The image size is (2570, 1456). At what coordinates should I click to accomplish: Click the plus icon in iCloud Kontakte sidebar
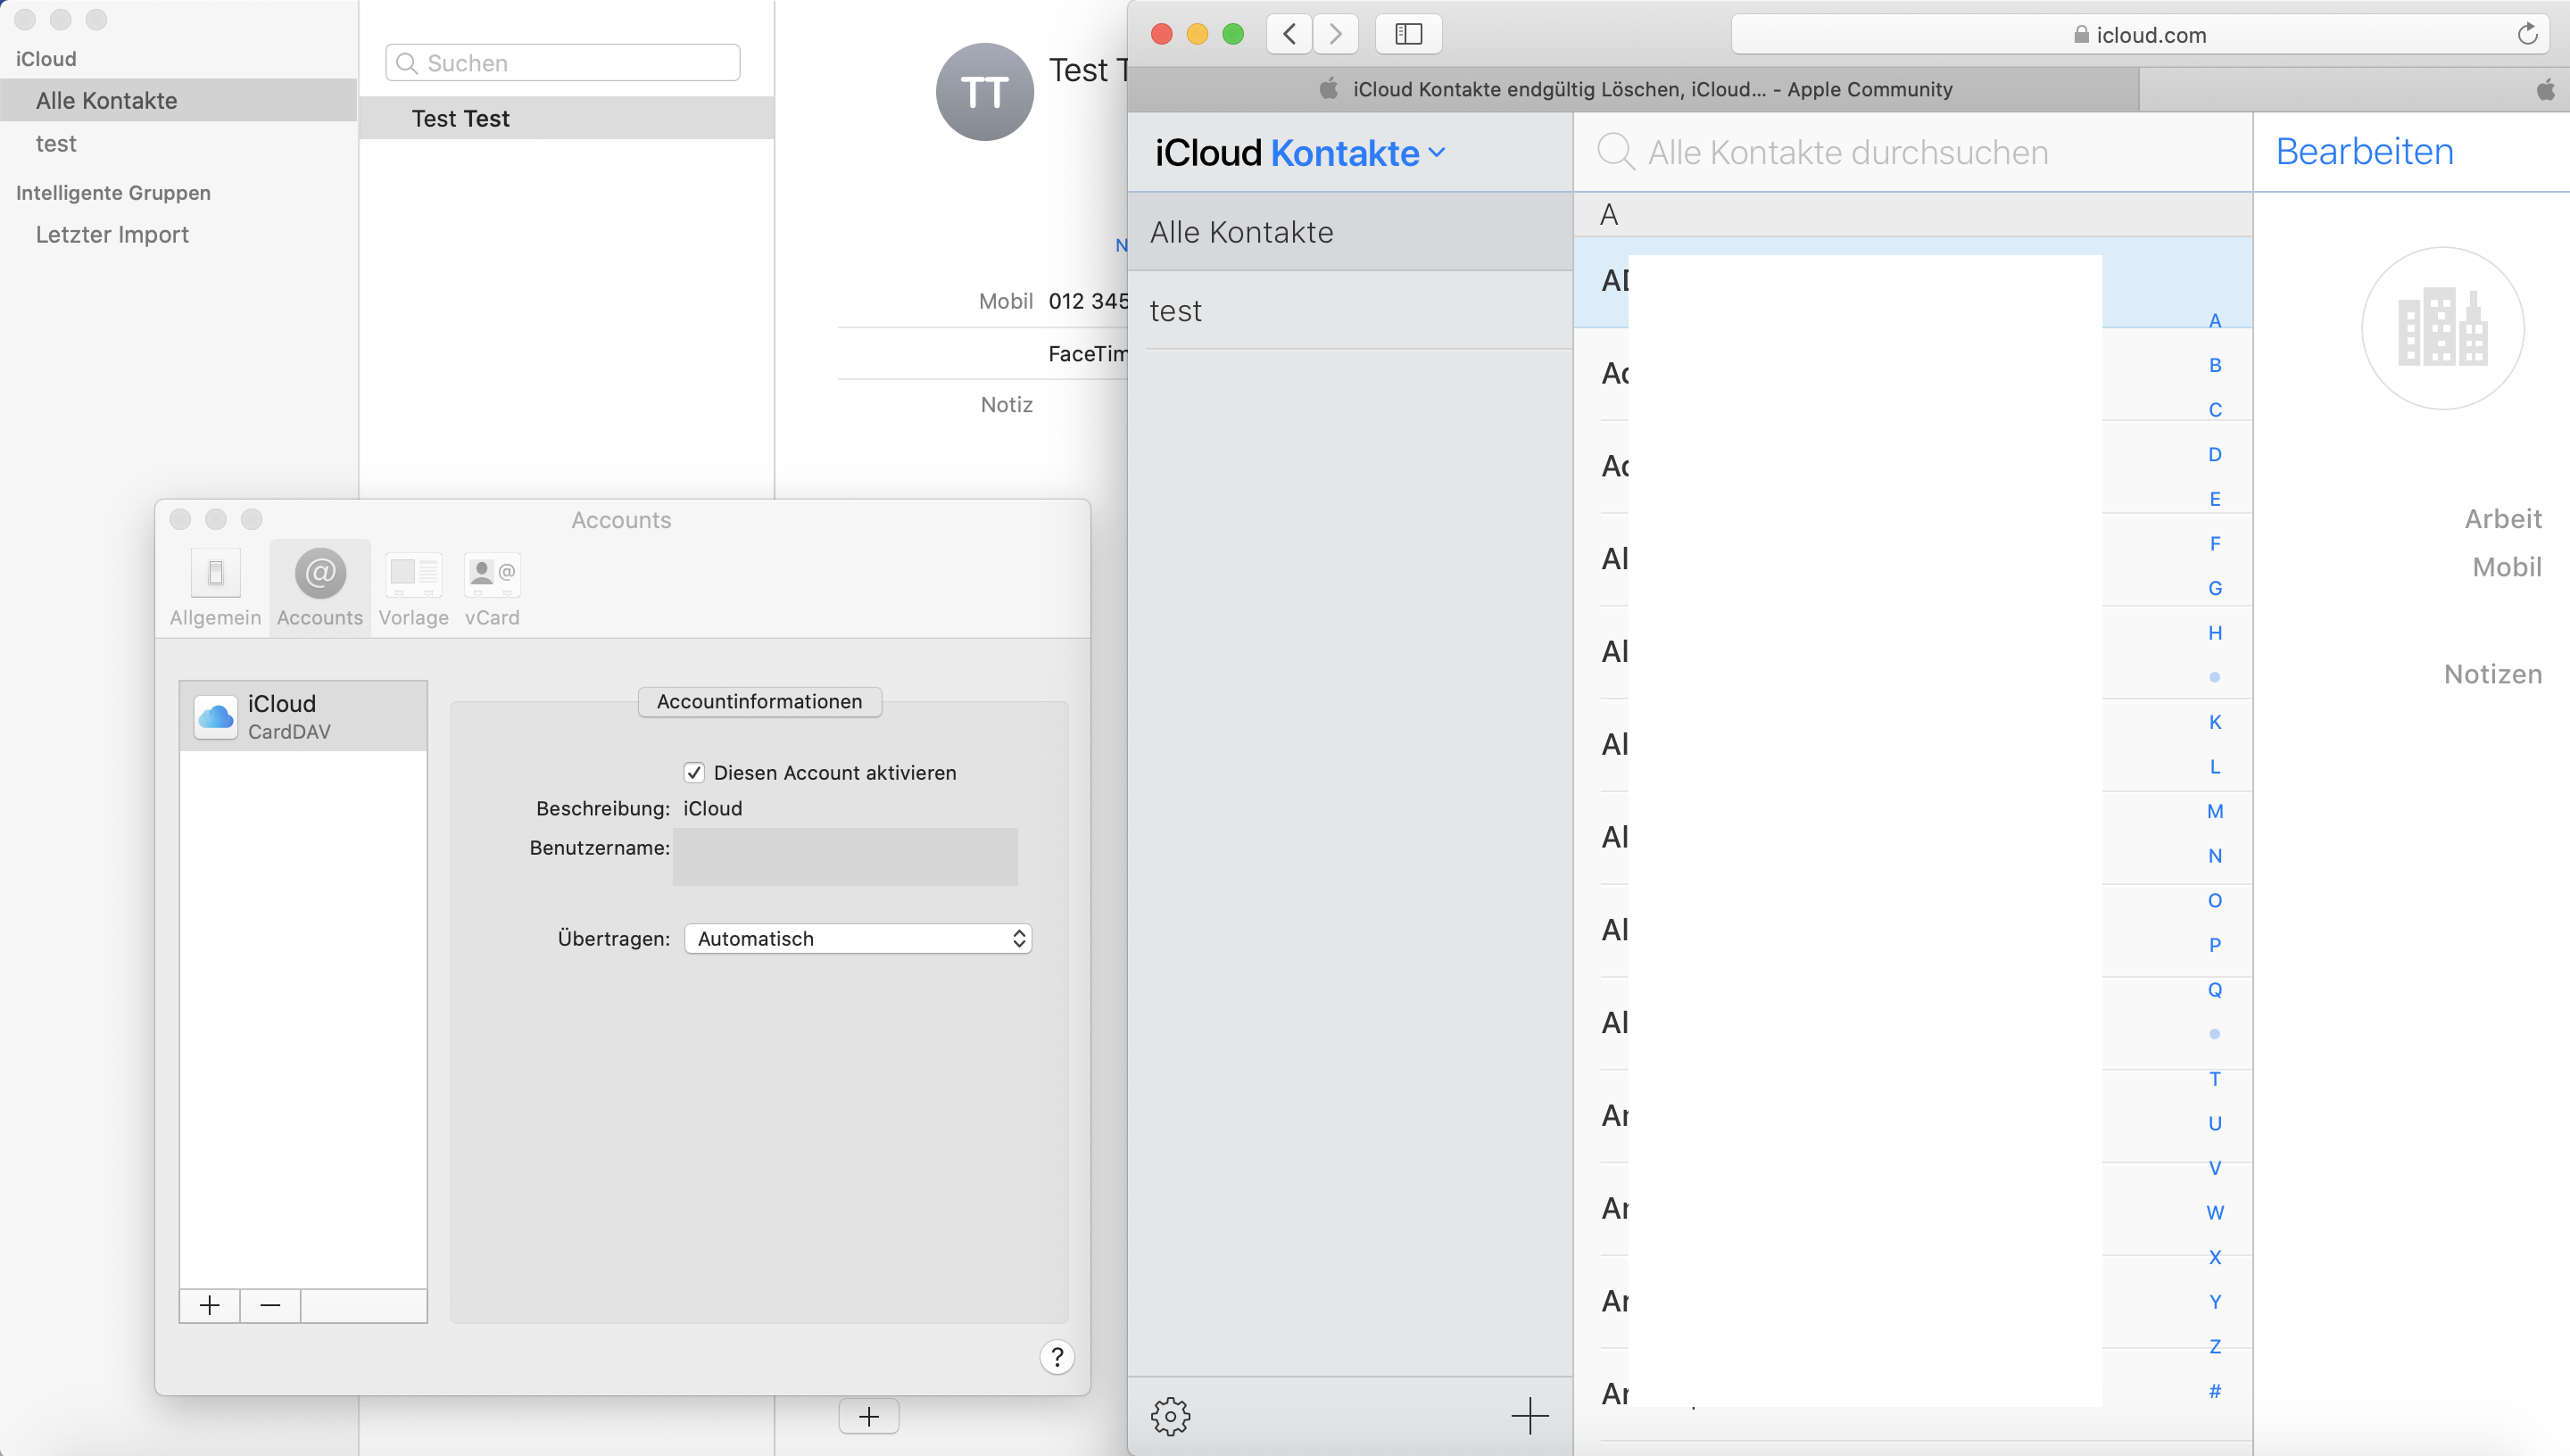tap(1529, 1416)
